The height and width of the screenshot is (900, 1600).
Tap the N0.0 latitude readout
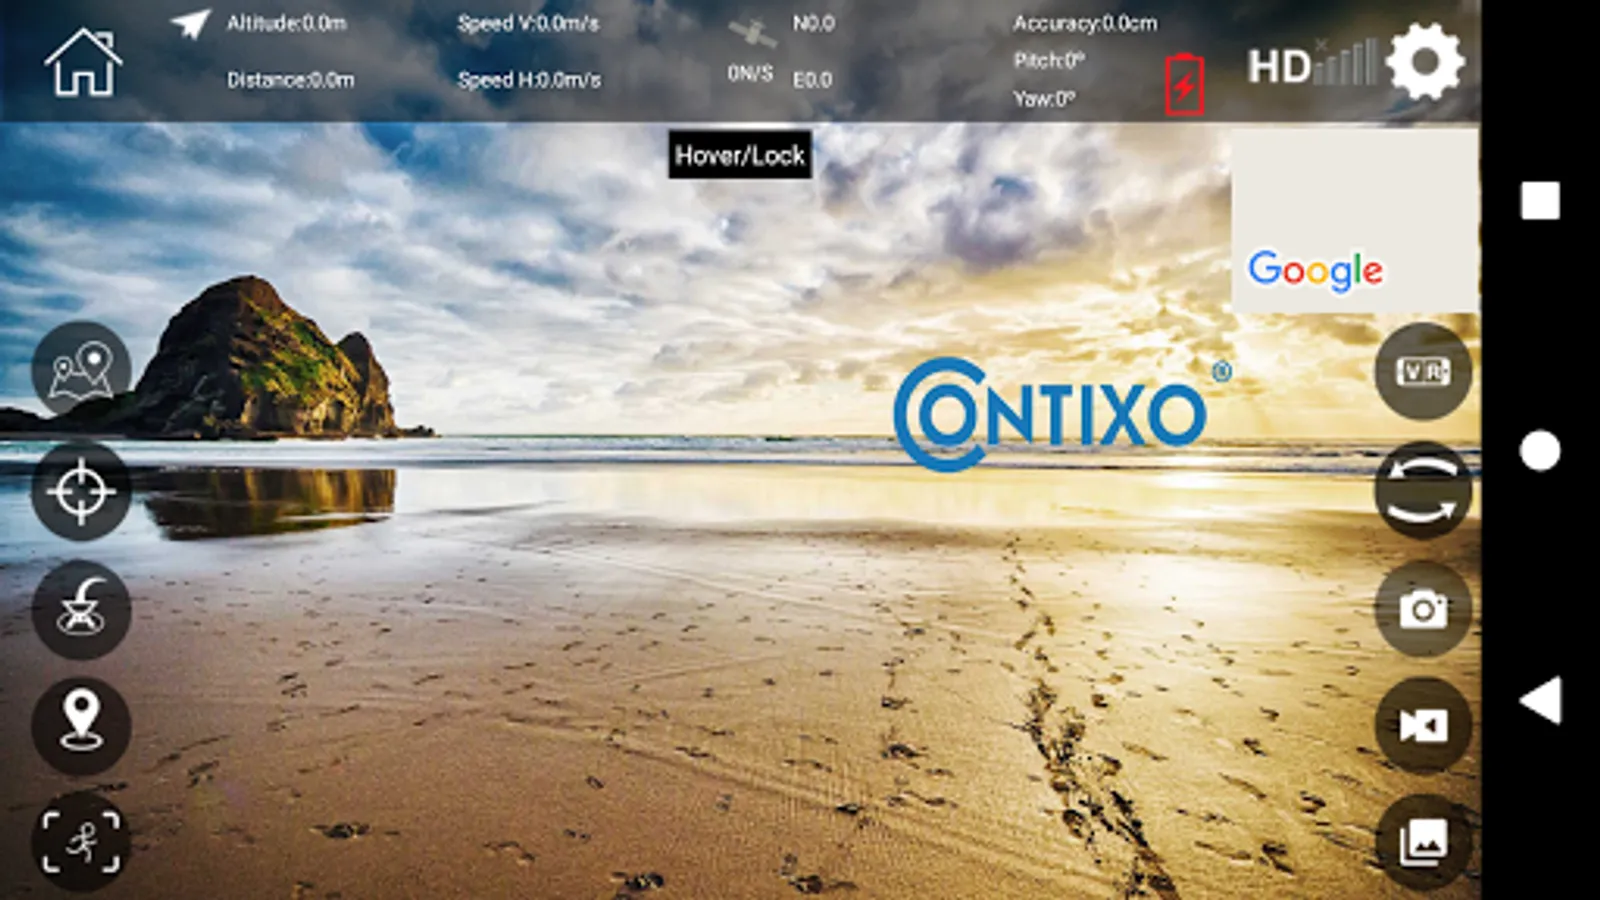point(813,23)
